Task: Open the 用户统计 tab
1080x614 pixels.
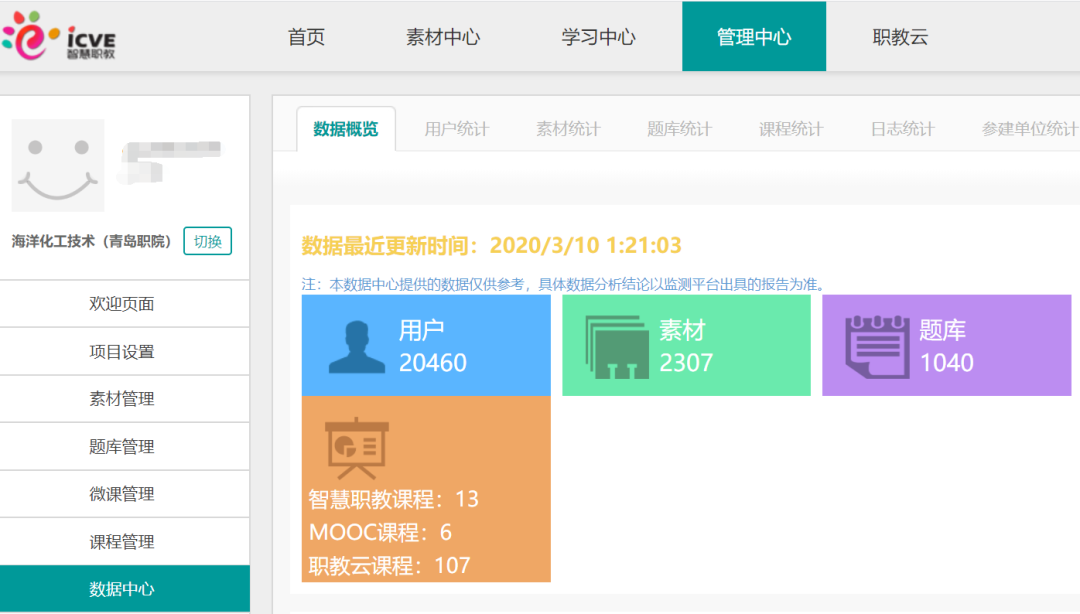Action: [455, 128]
